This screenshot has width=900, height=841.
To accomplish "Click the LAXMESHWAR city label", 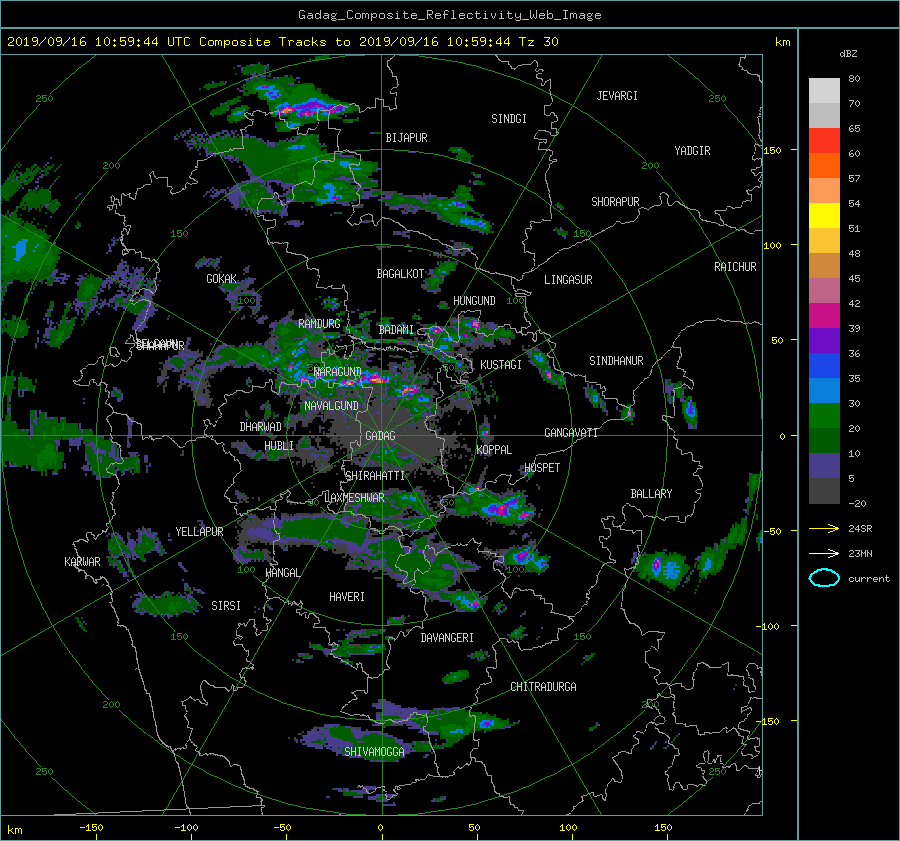I will point(354,498).
